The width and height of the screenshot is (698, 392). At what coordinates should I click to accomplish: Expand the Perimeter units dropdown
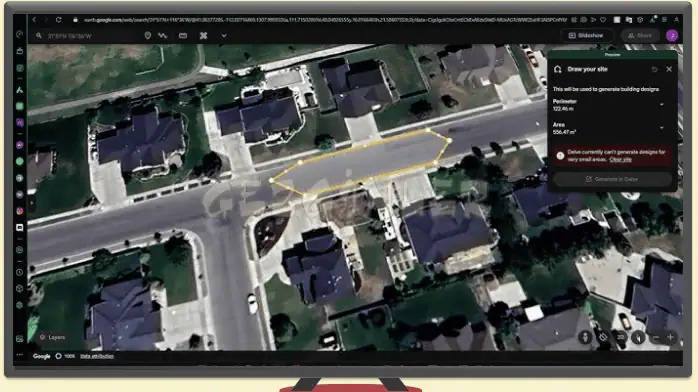(662, 105)
